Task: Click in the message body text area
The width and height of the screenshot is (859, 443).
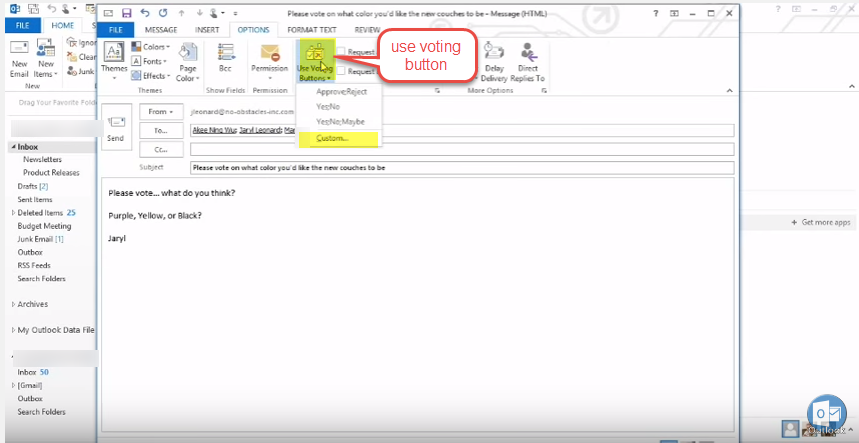Action: point(417,304)
